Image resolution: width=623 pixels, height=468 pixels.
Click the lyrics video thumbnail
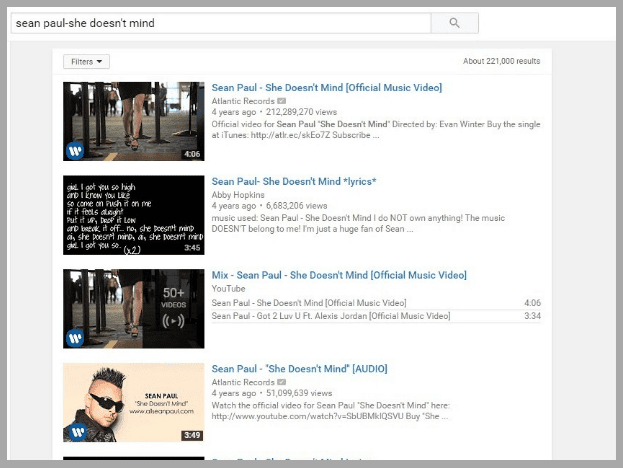coord(133,215)
